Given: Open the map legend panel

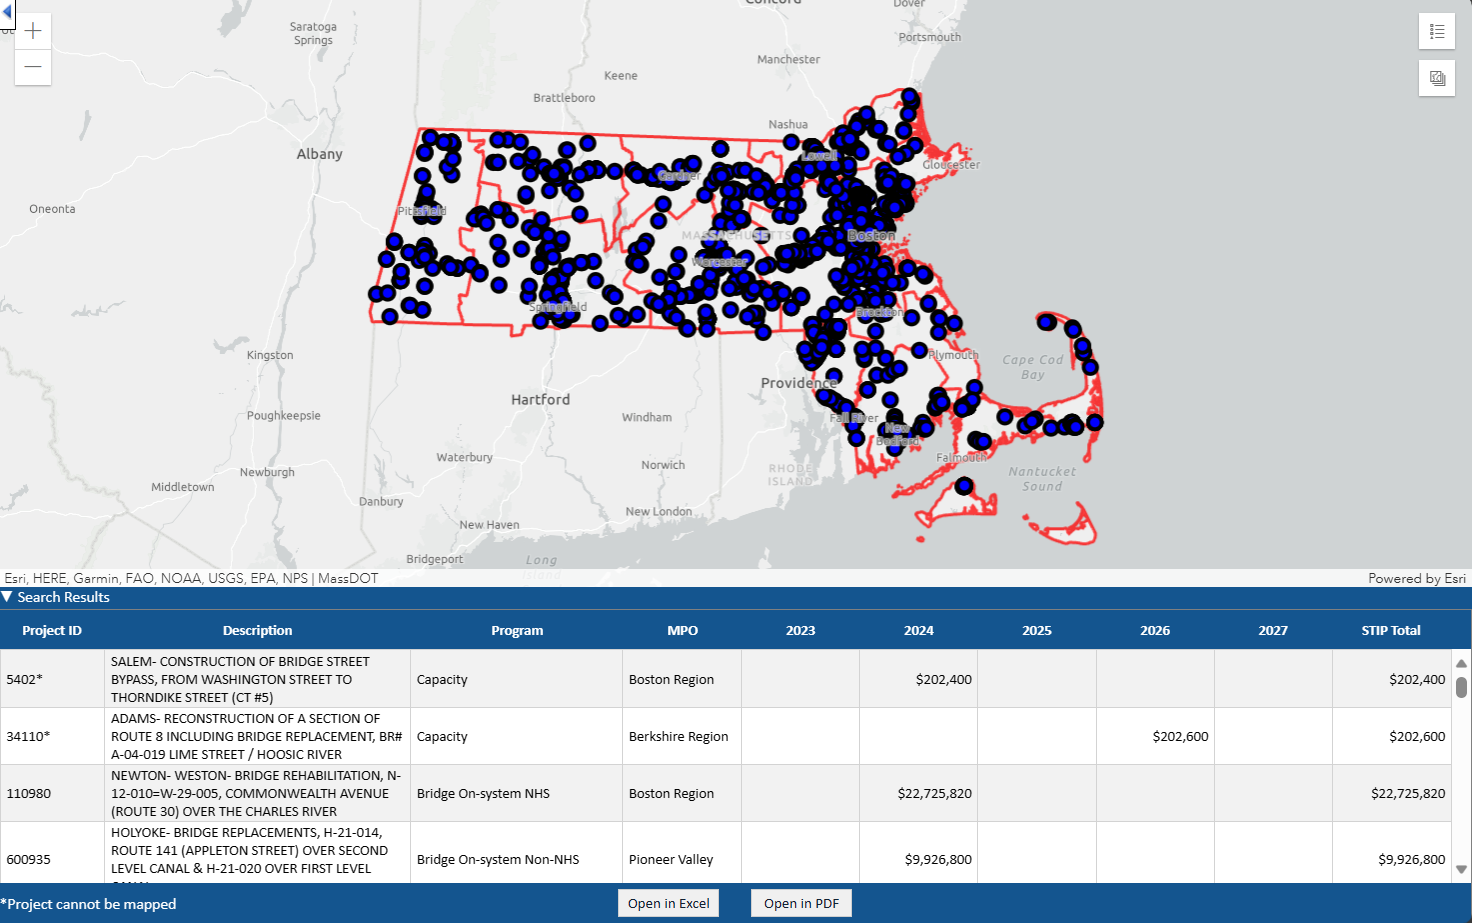Looking at the screenshot, I should coord(1437,31).
